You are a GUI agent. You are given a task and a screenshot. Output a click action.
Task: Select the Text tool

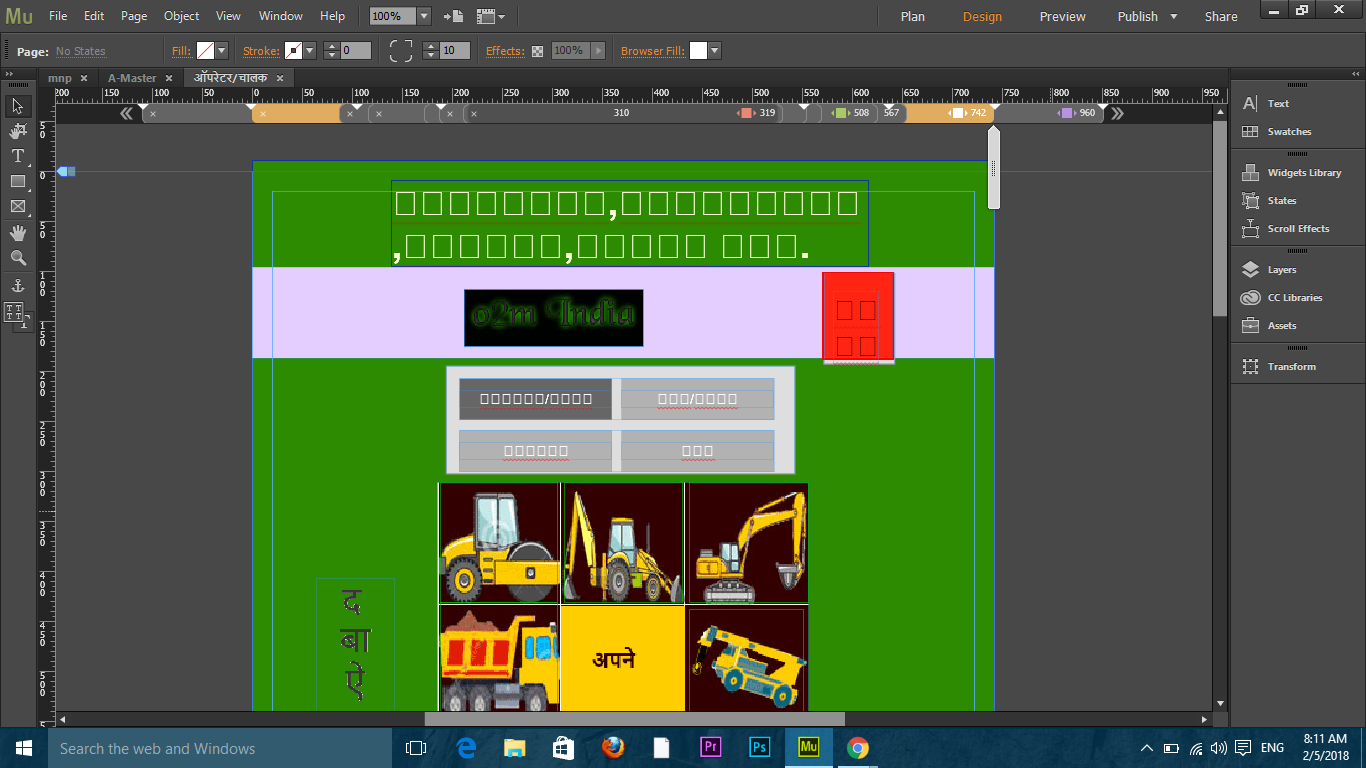[17, 156]
